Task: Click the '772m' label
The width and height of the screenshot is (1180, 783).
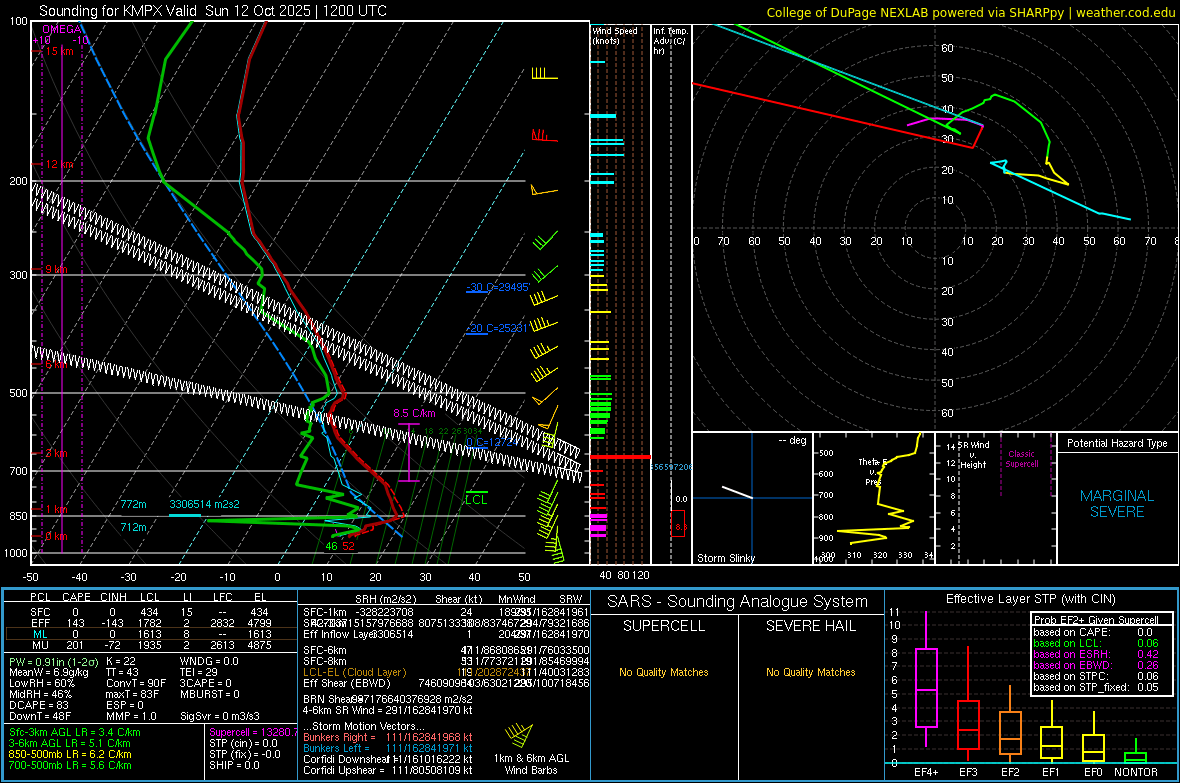Action: tap(133, 504)
